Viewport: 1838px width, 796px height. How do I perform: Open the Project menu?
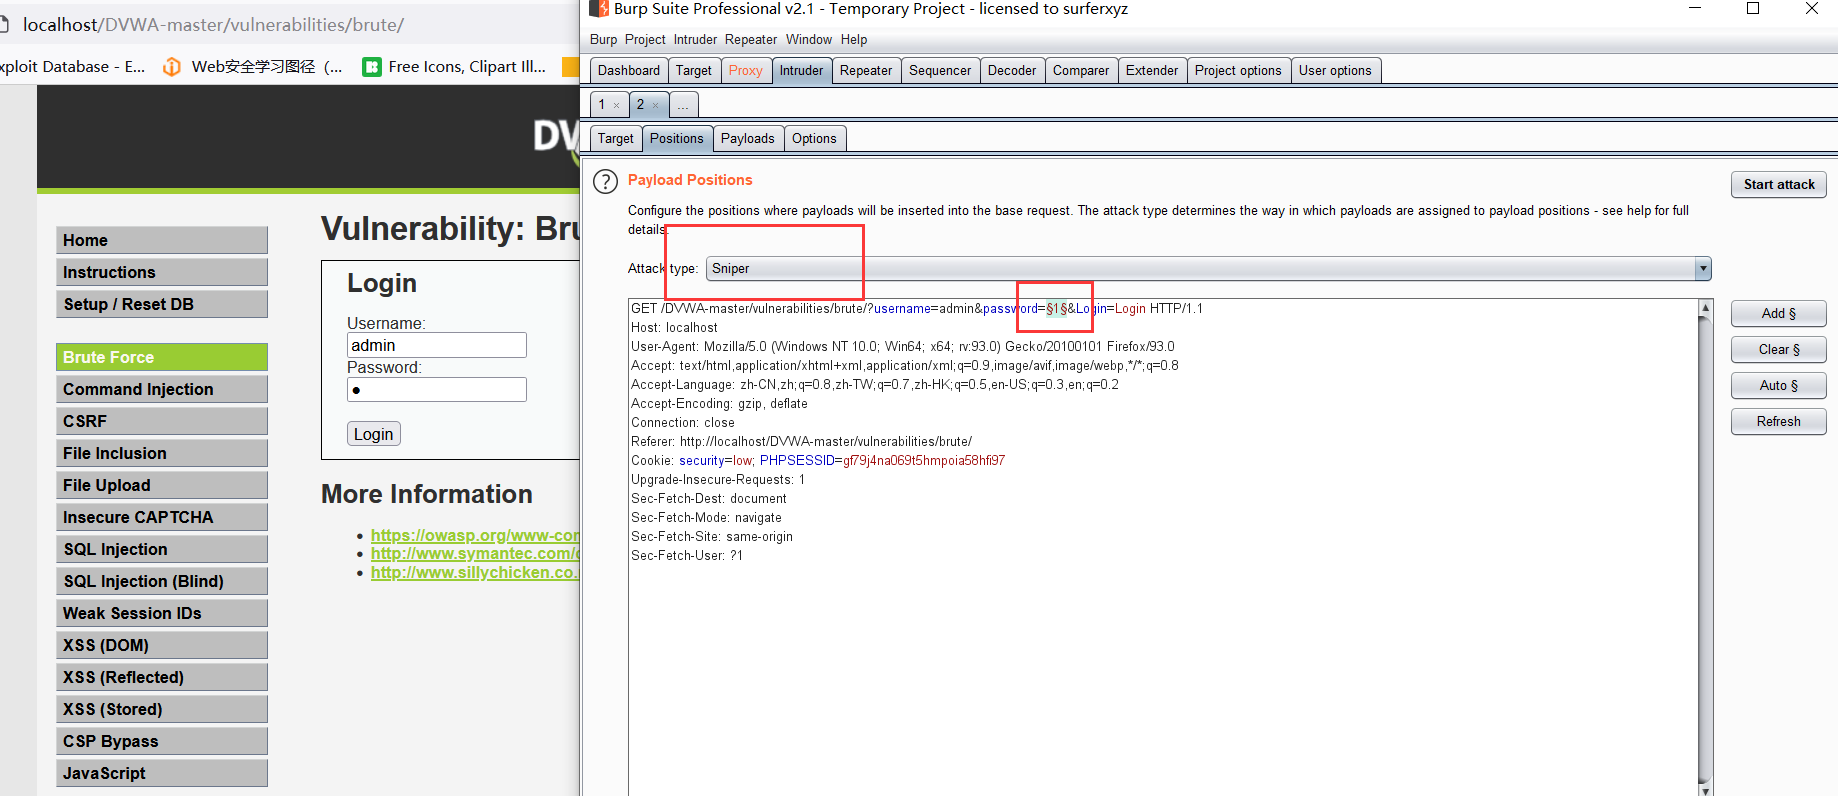pyautogui.click(x=645, y=40)
